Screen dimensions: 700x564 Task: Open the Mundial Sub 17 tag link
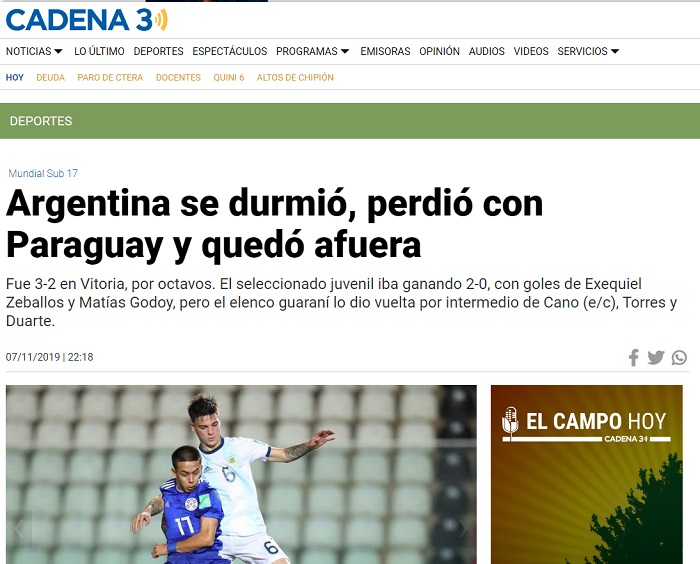(43, 173)
